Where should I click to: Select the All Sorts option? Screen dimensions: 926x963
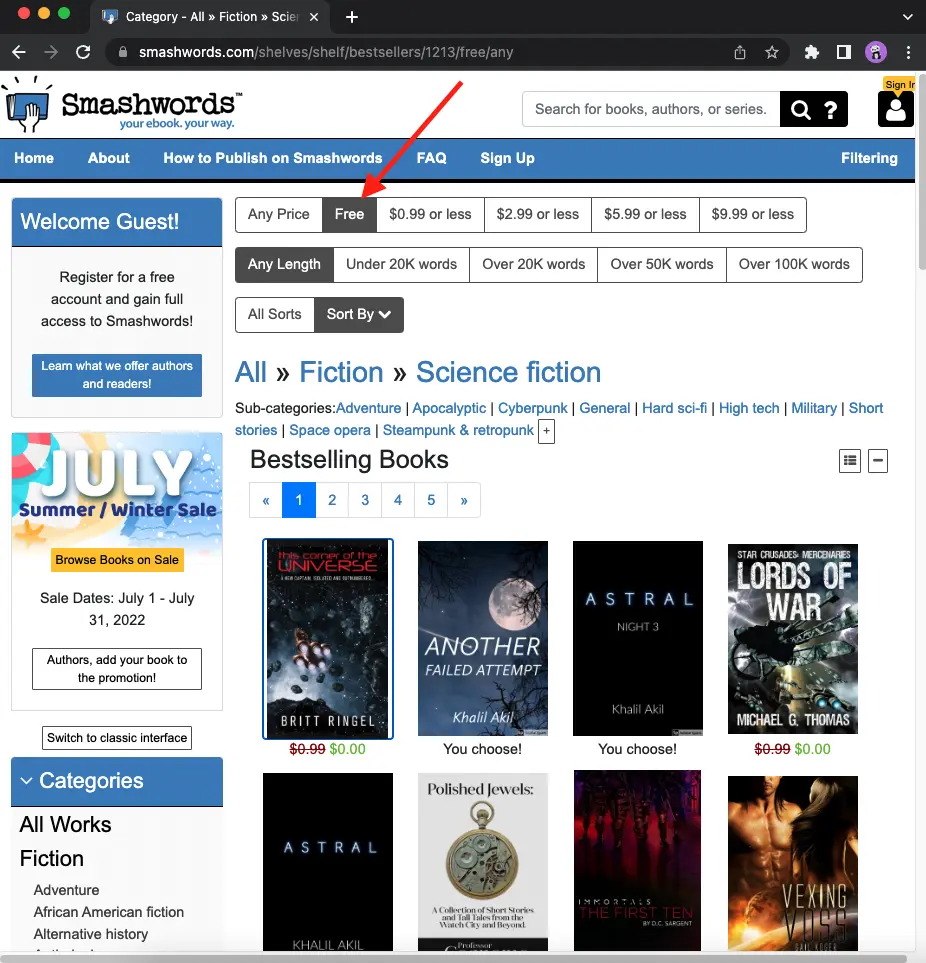275,314
